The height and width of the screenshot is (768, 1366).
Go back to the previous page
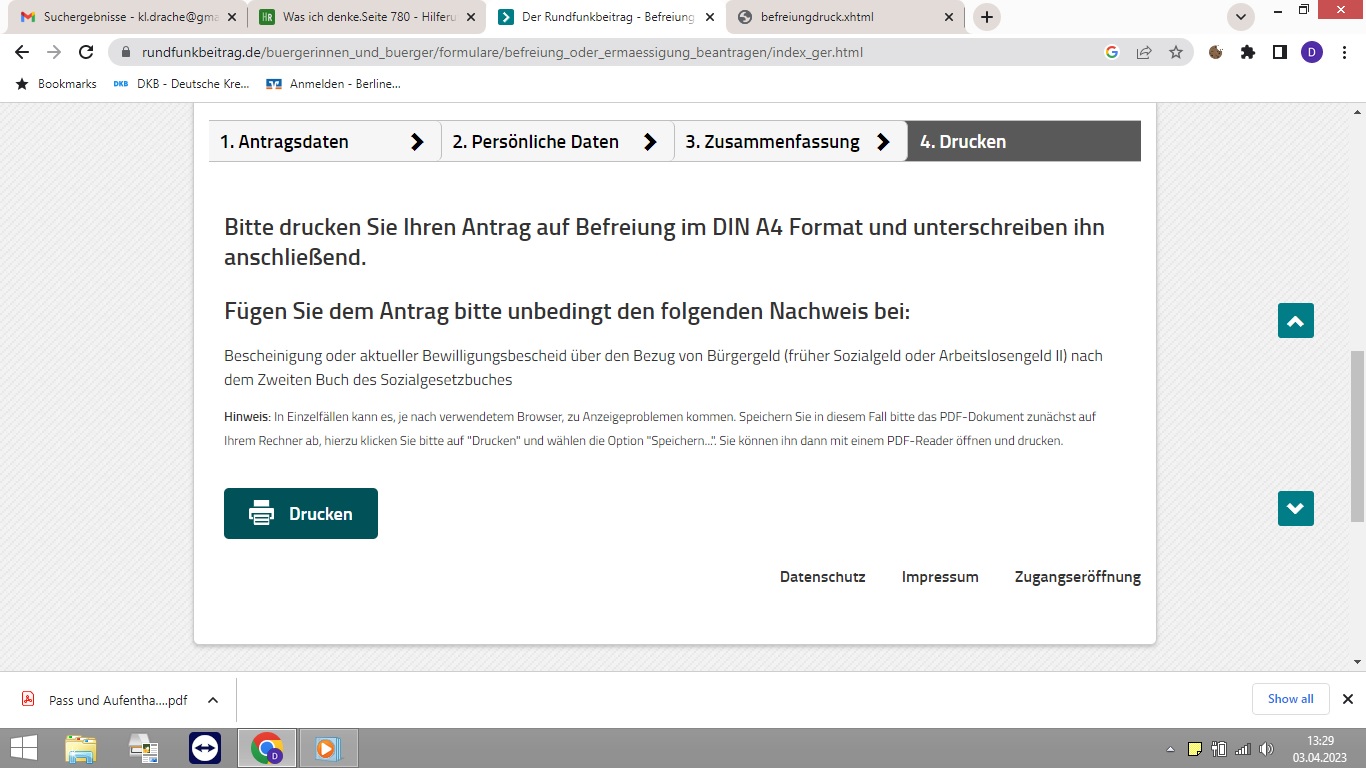tap(22, 52)
